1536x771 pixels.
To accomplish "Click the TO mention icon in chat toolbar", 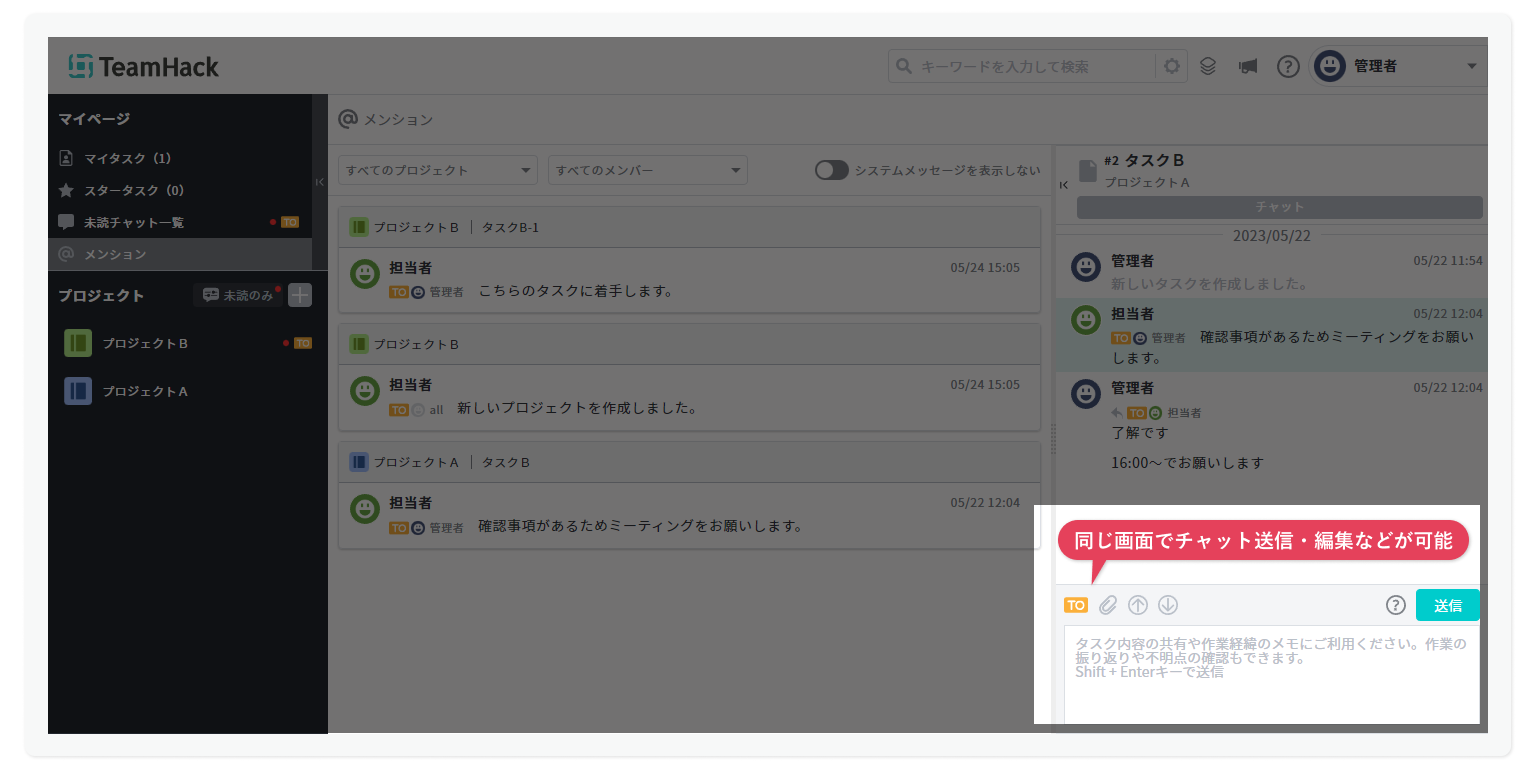I will [x=1076, y=605].
